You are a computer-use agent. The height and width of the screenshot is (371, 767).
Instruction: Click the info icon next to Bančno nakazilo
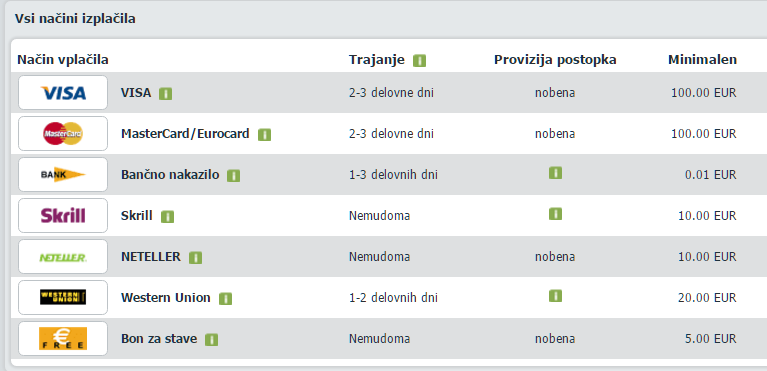coord(233,176)
